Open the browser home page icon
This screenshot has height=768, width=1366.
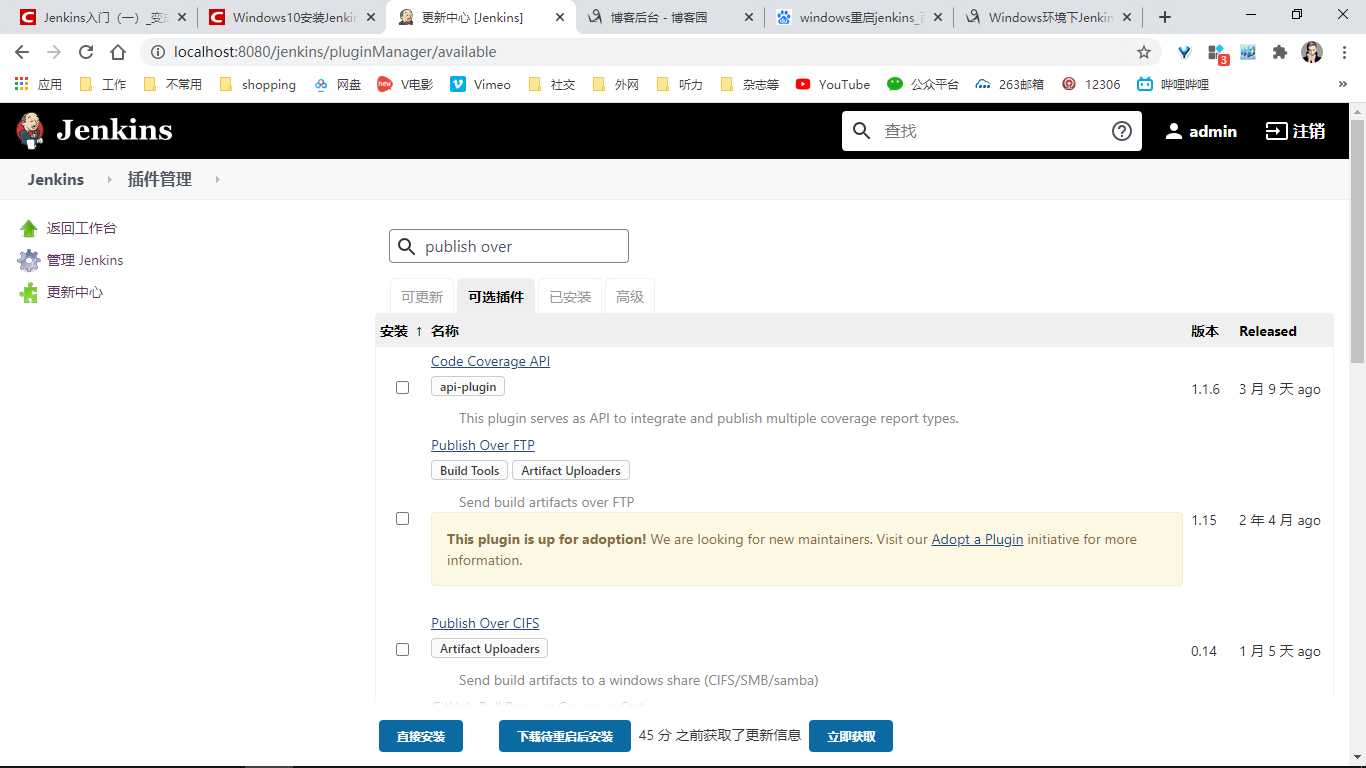pyautogui.click(x=118, y=52)
